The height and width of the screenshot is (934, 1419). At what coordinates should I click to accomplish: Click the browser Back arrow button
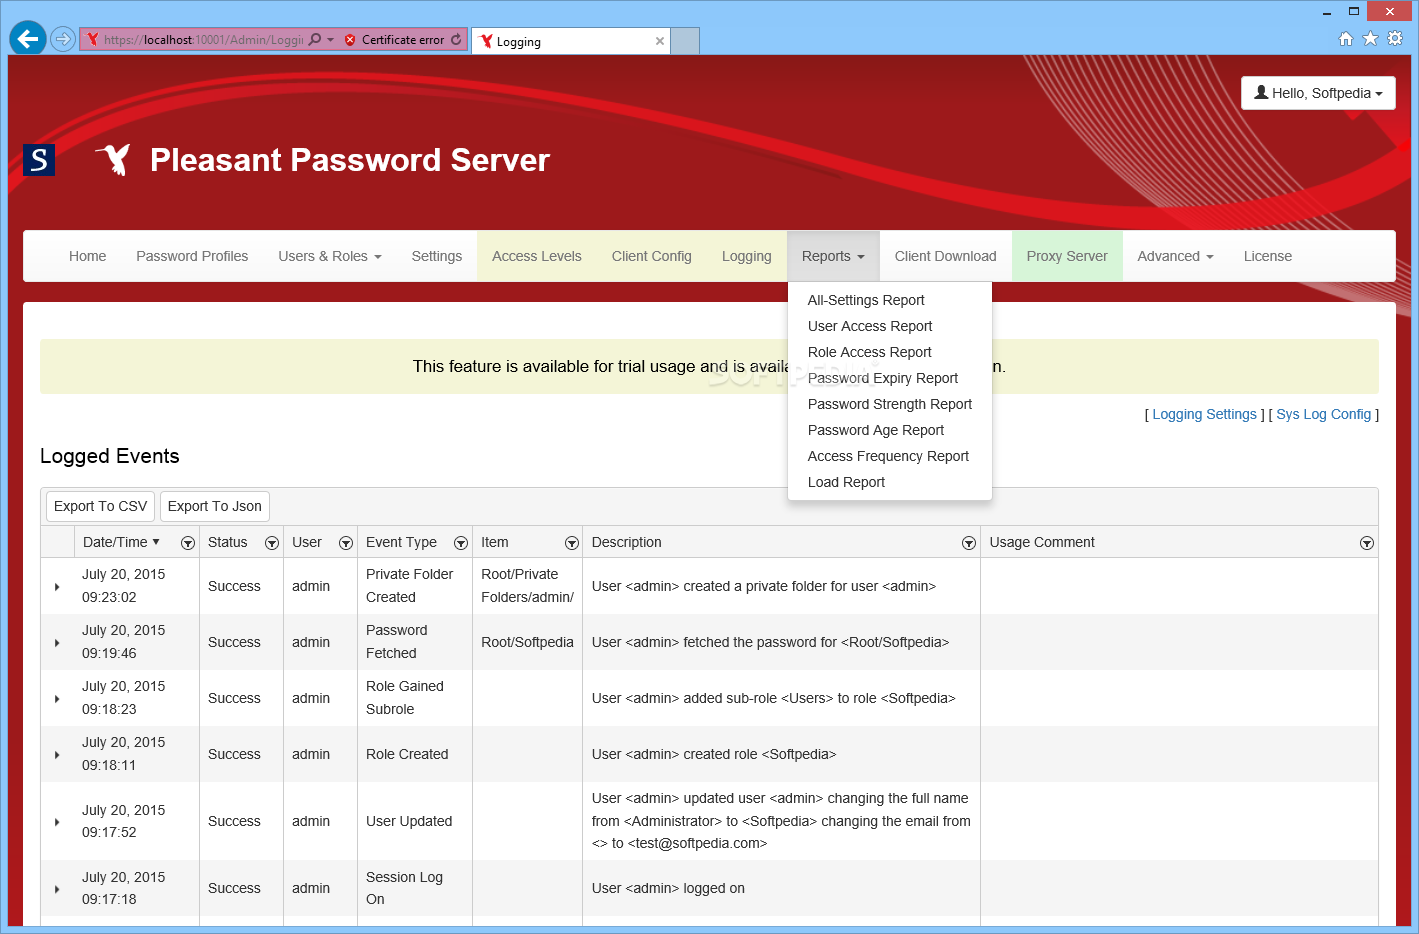tap(28, 39)
